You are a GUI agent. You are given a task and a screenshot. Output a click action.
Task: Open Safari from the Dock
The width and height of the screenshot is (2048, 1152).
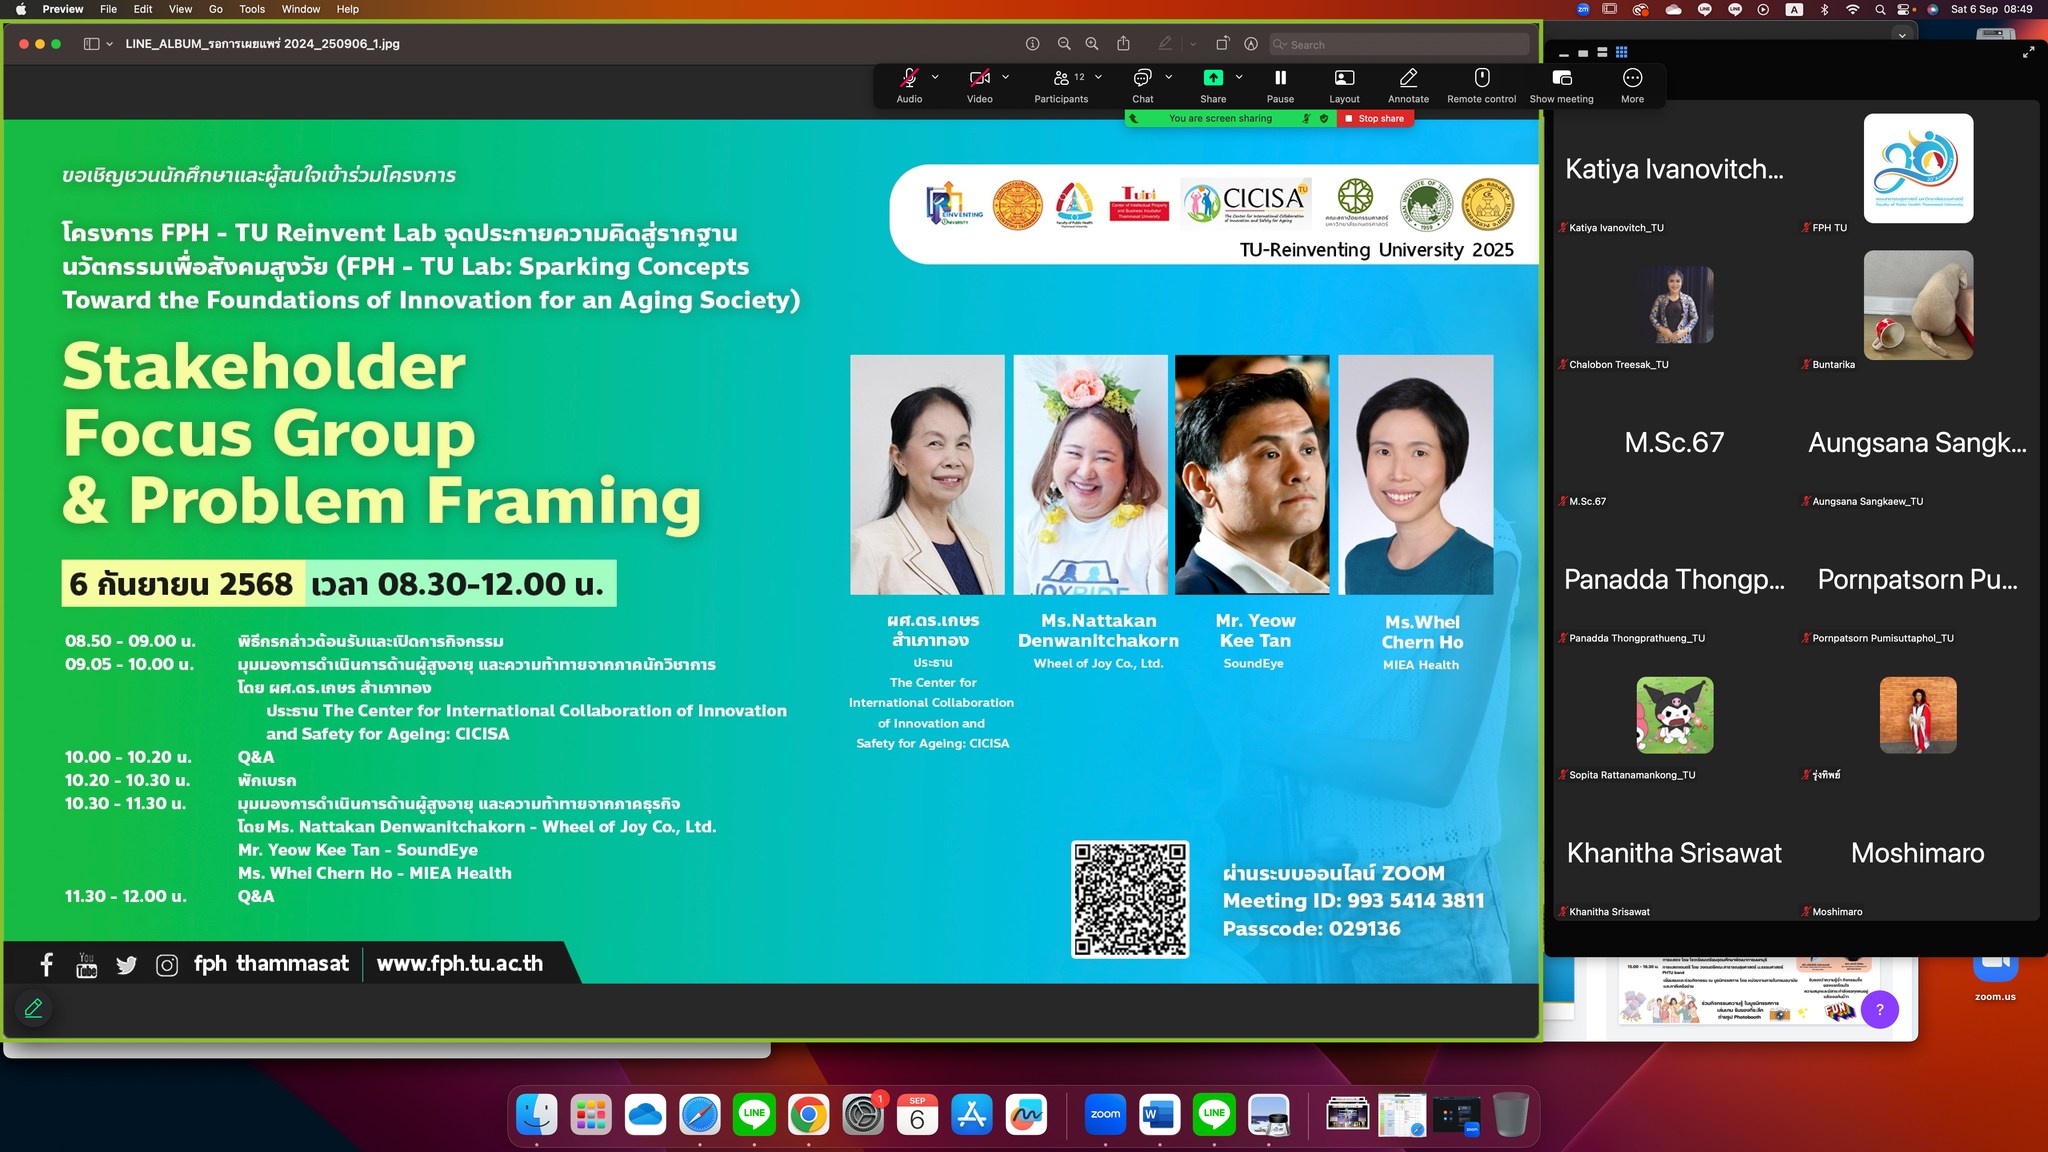pos(700,1114)
